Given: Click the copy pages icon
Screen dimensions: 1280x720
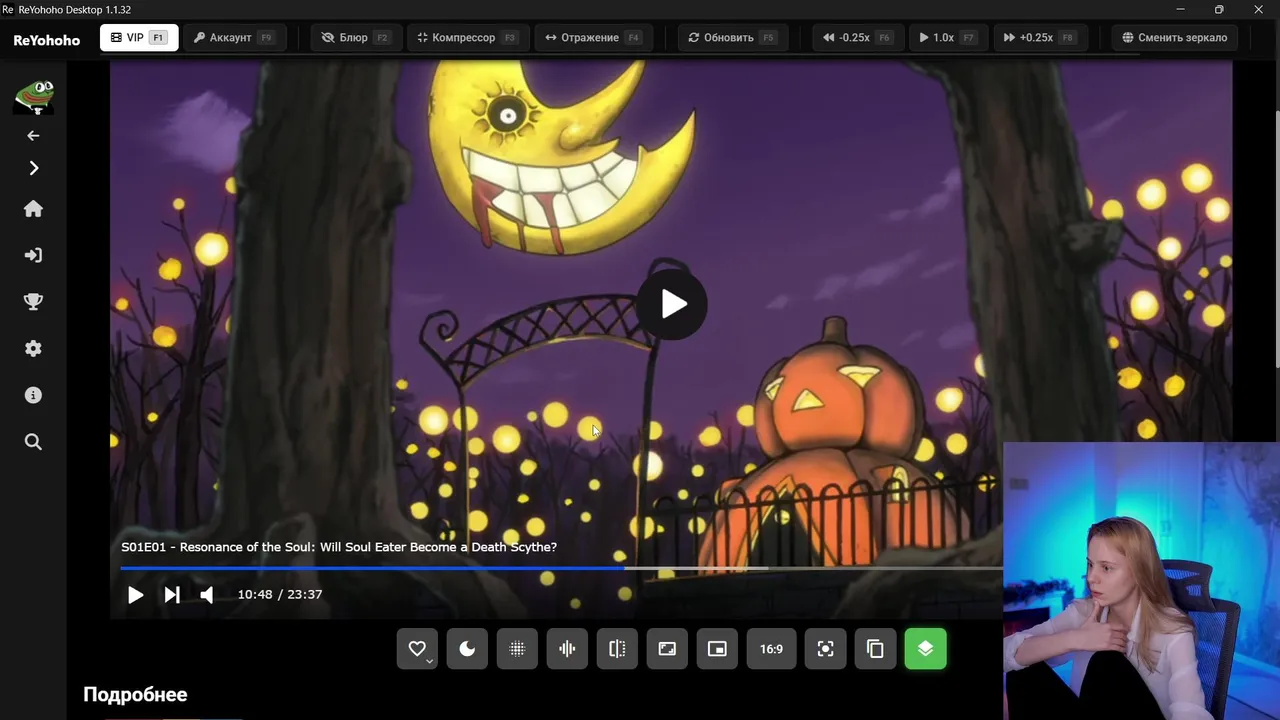Looking at the screenshot, I should tap(875, 649).
